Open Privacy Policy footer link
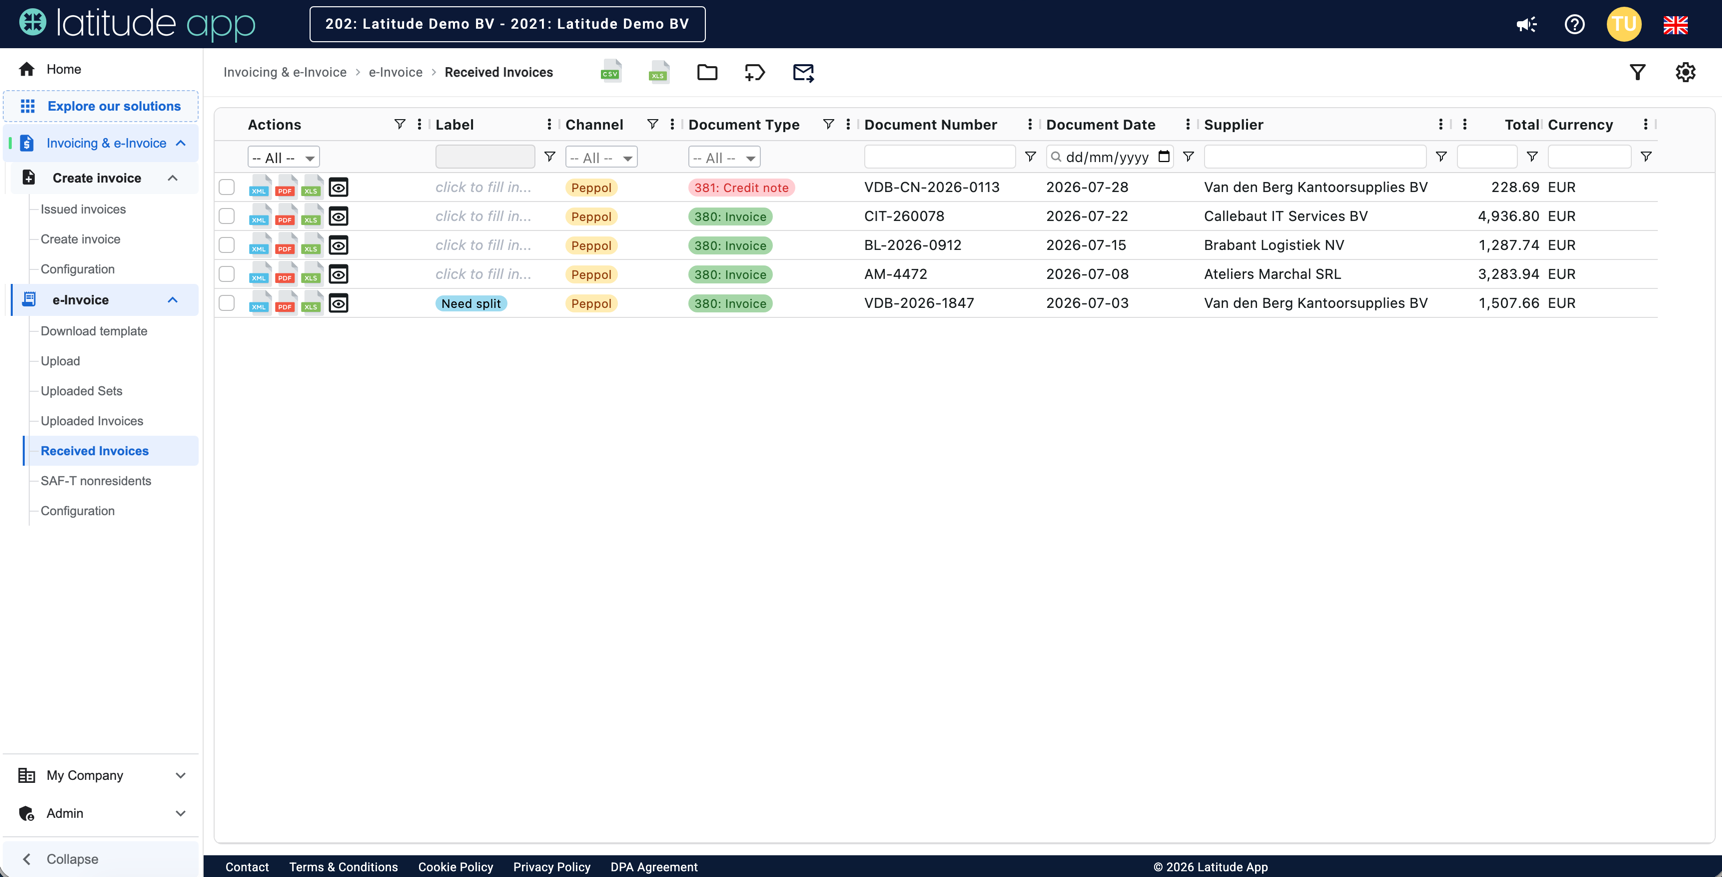1722x877 pixels. tap(552, 867)
